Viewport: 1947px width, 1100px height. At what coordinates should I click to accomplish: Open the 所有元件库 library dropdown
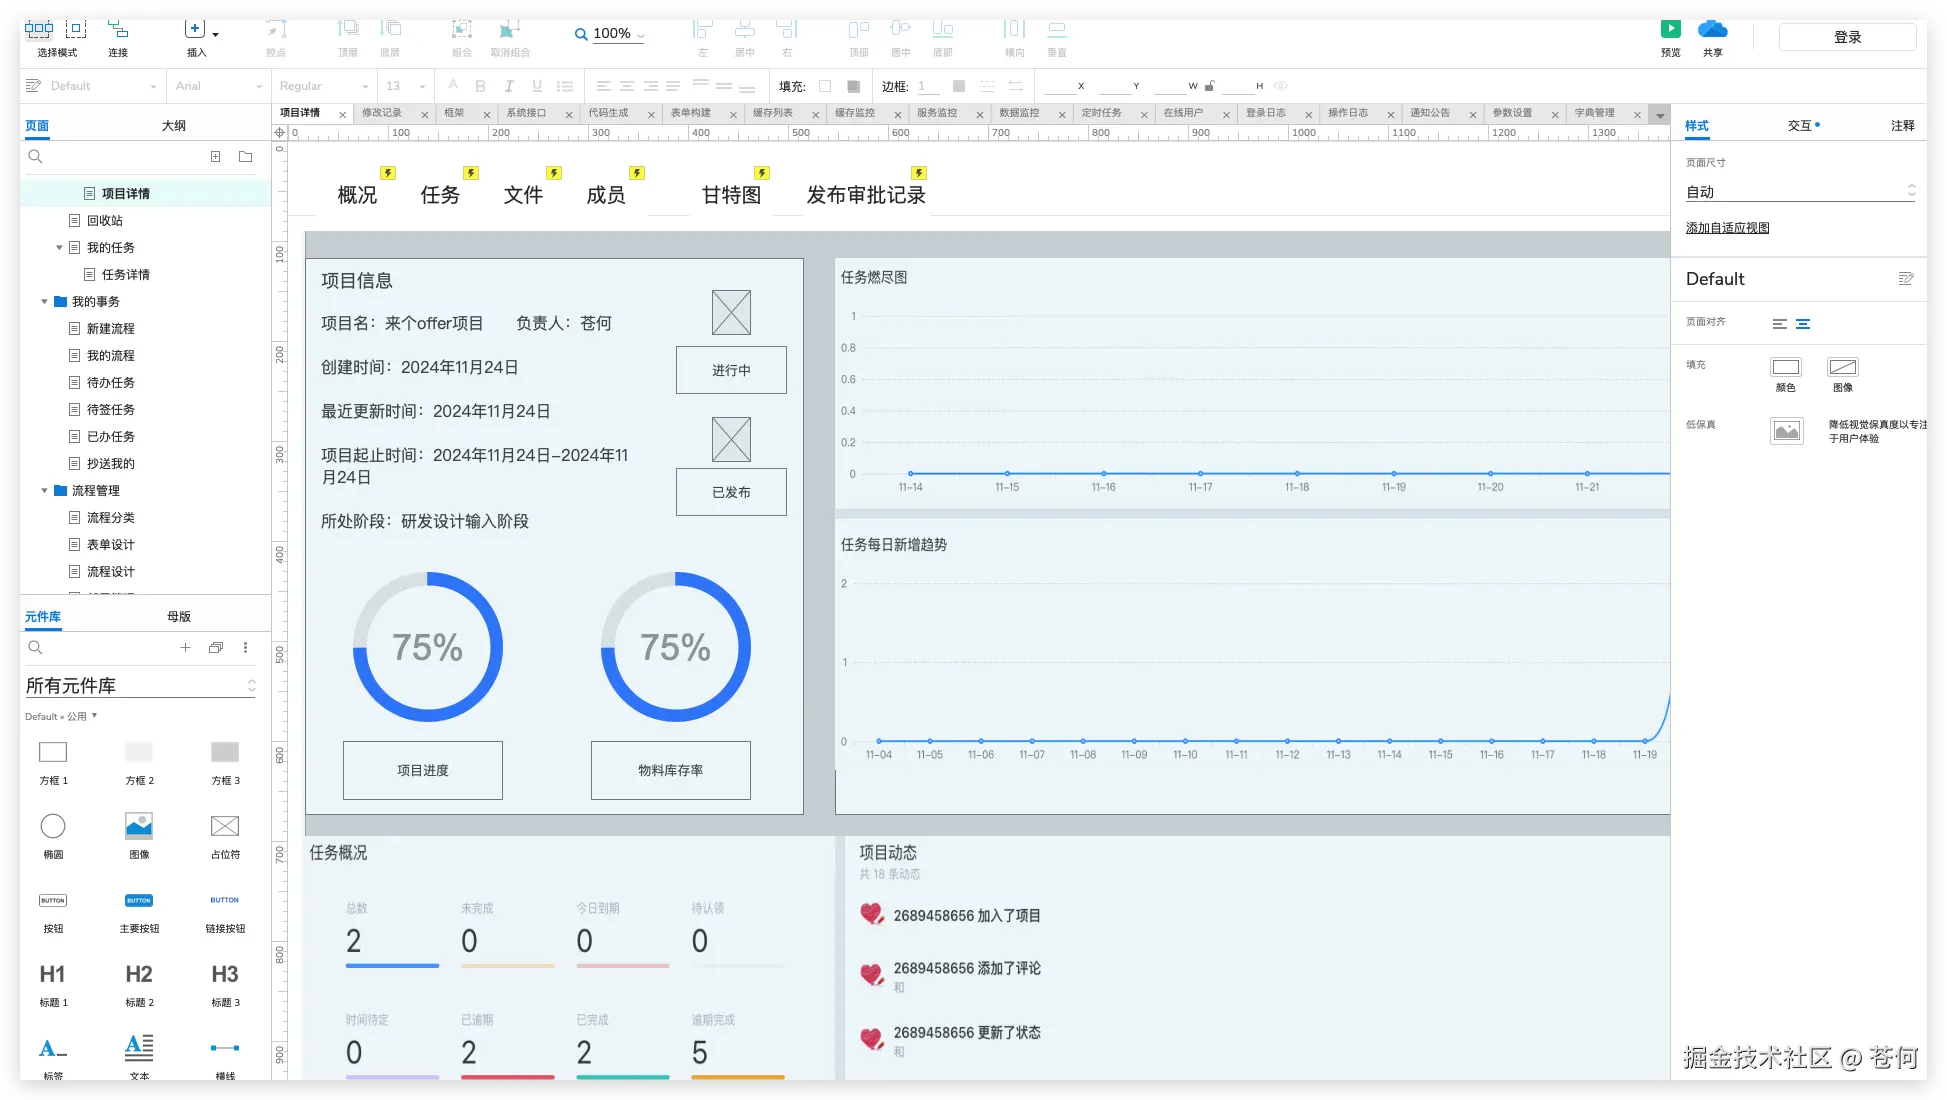(140, 686)
